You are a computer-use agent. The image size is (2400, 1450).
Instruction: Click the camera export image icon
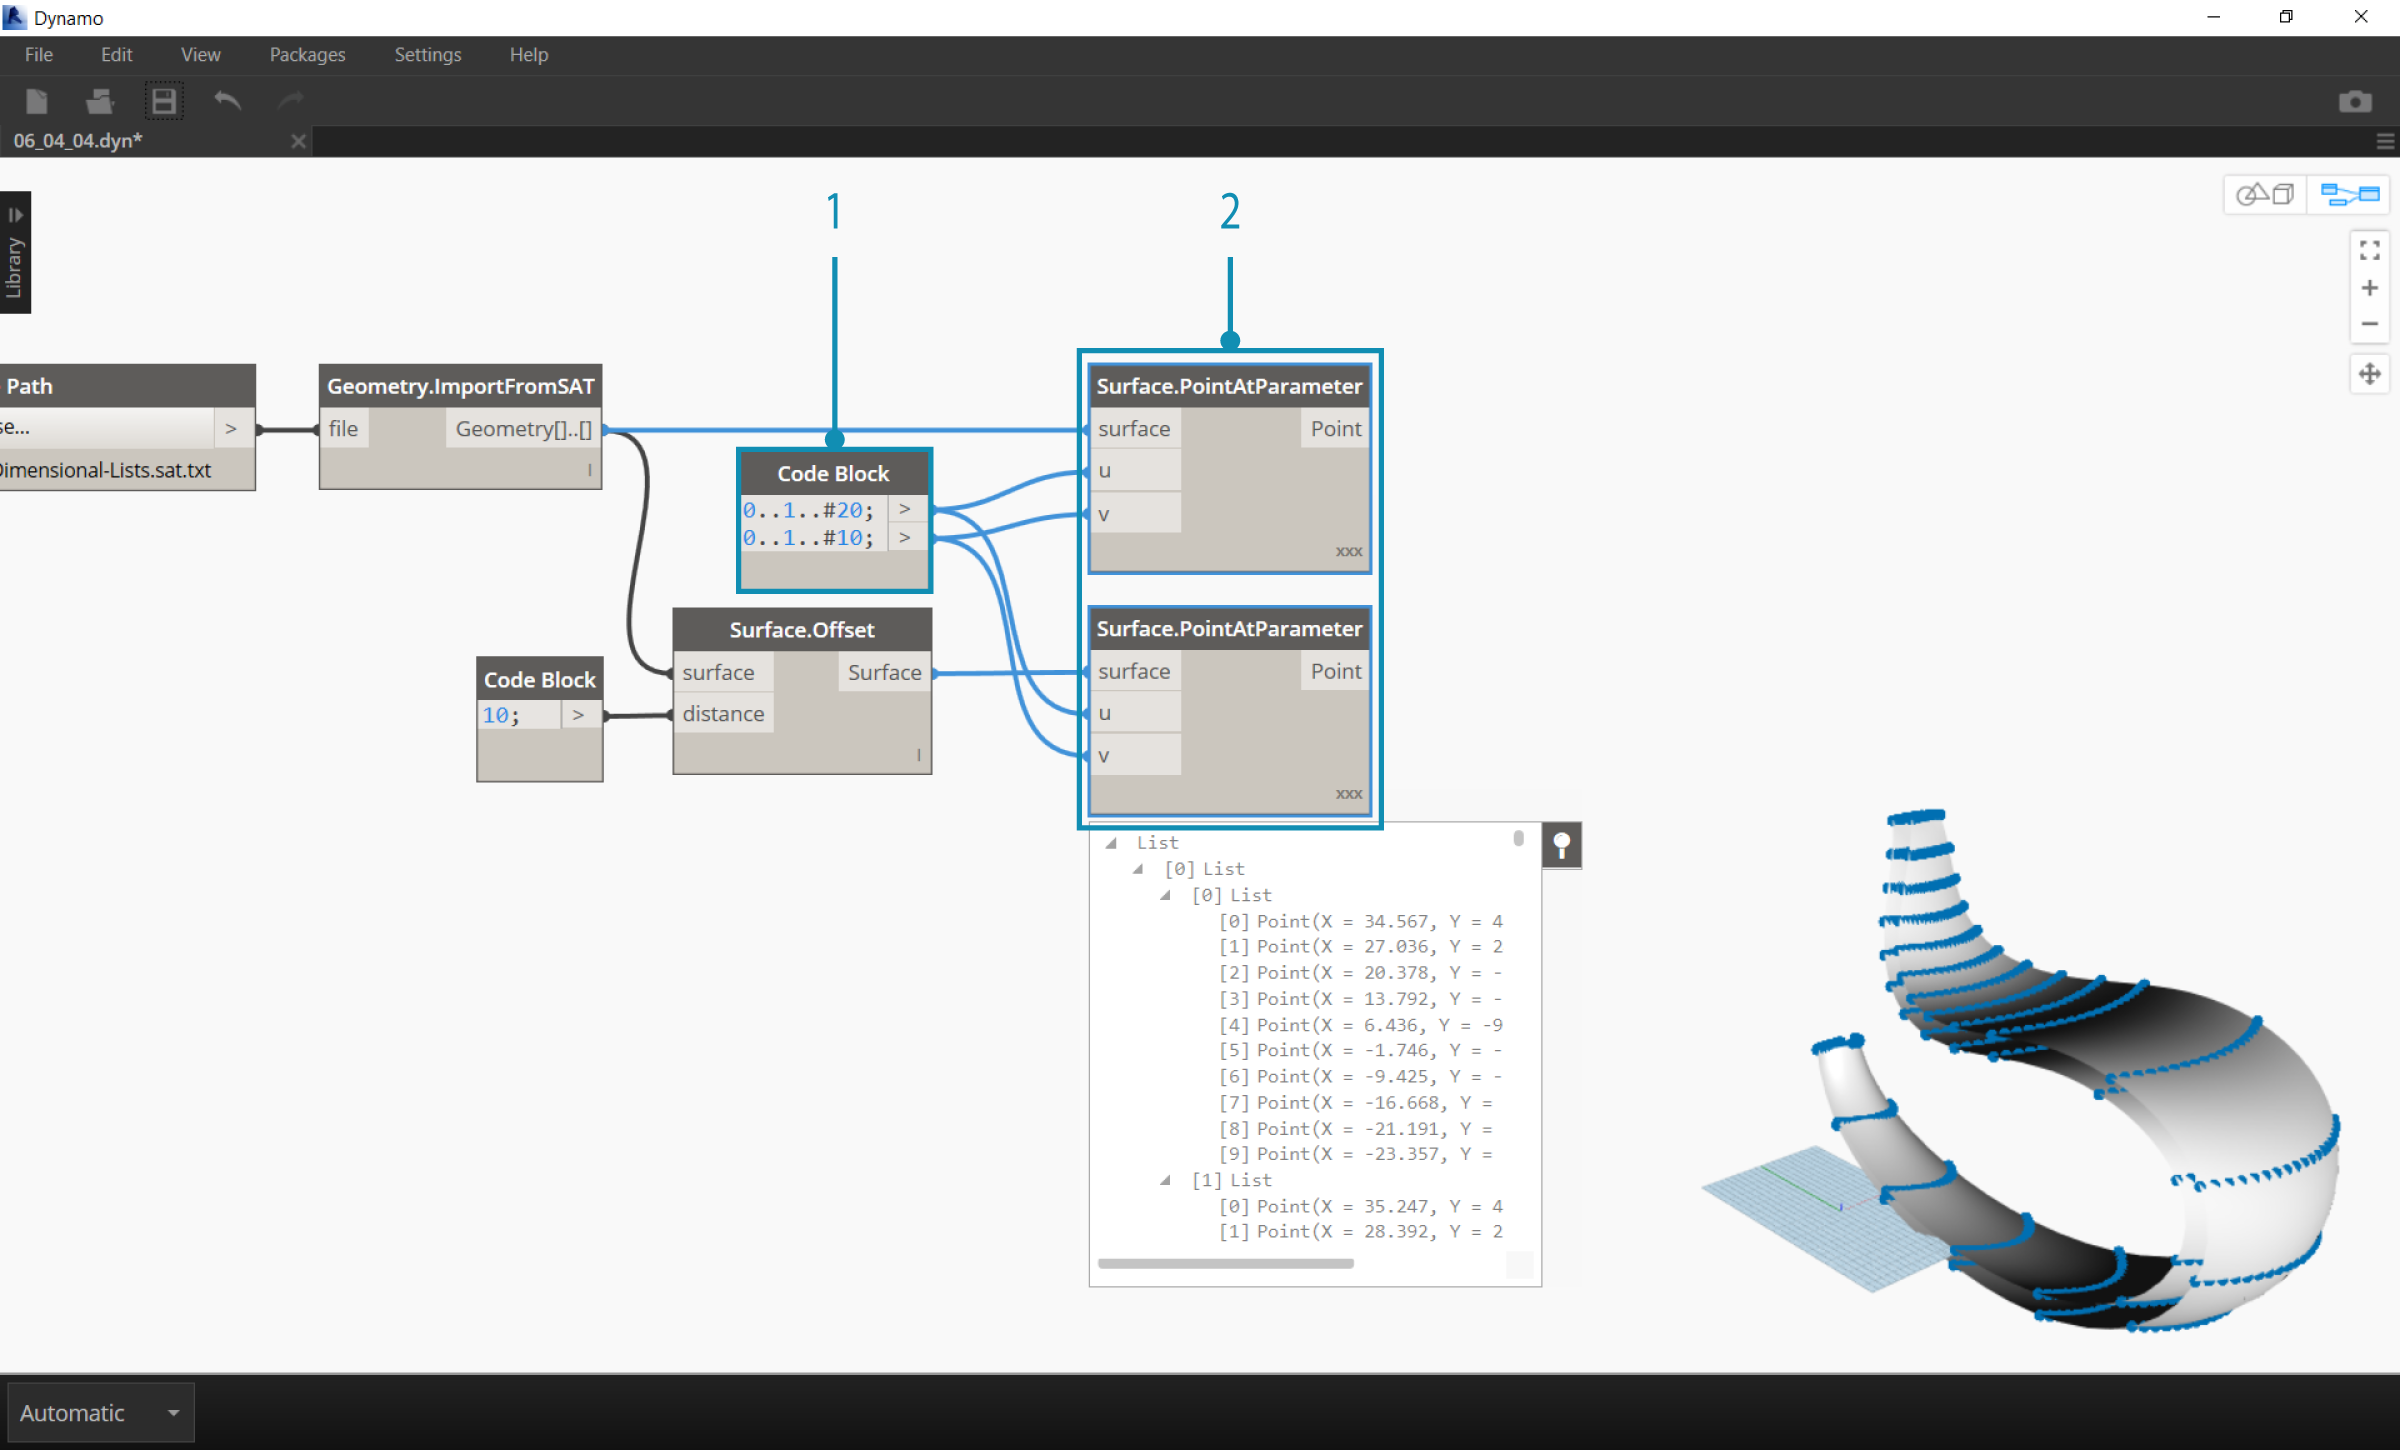click(2355, 102)
